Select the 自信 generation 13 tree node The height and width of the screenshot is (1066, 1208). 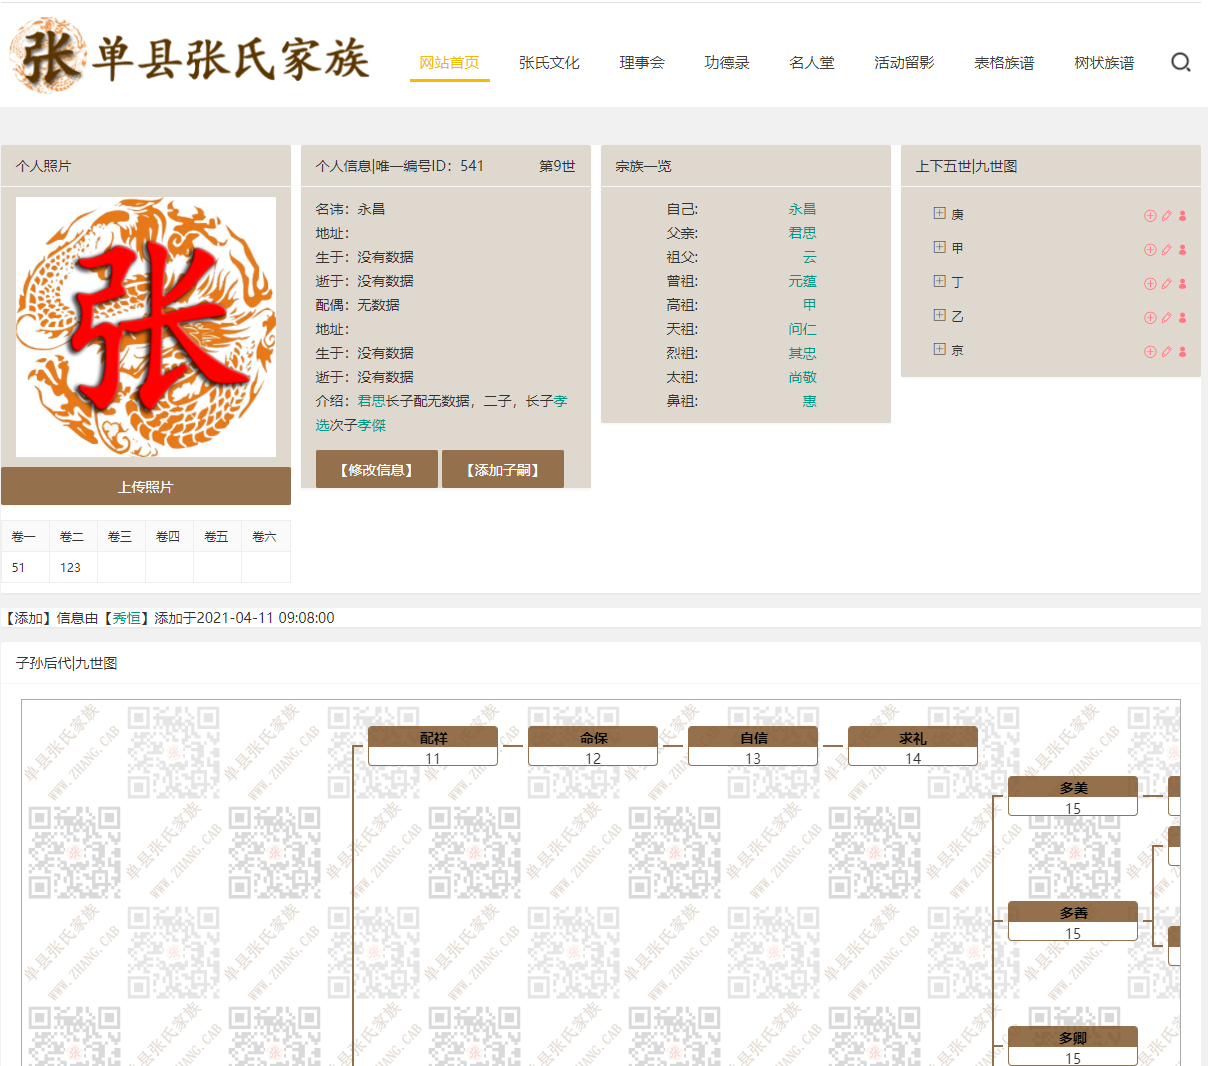pyautogui.click(x=753, y=746)
